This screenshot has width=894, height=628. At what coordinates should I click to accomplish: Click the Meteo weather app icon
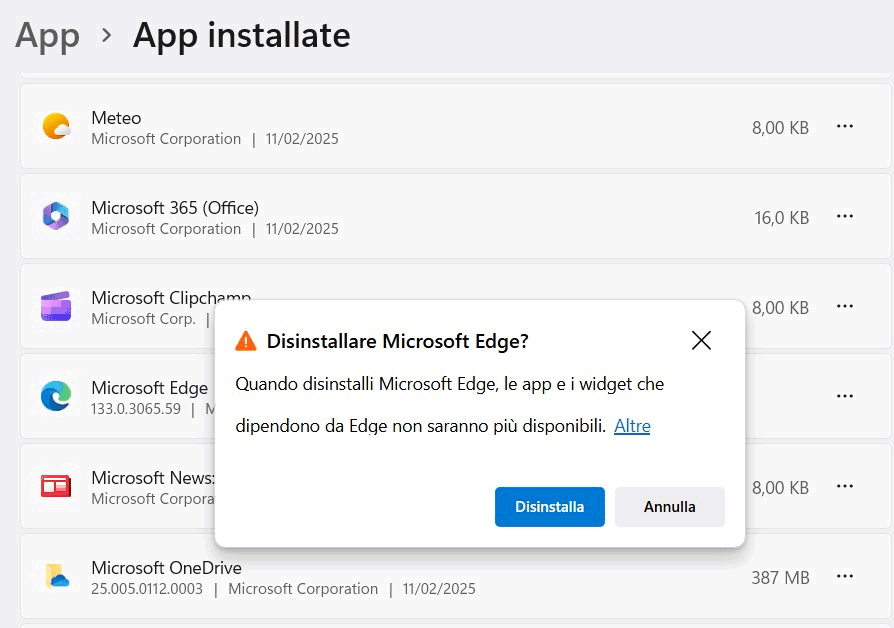click(56, 127)
